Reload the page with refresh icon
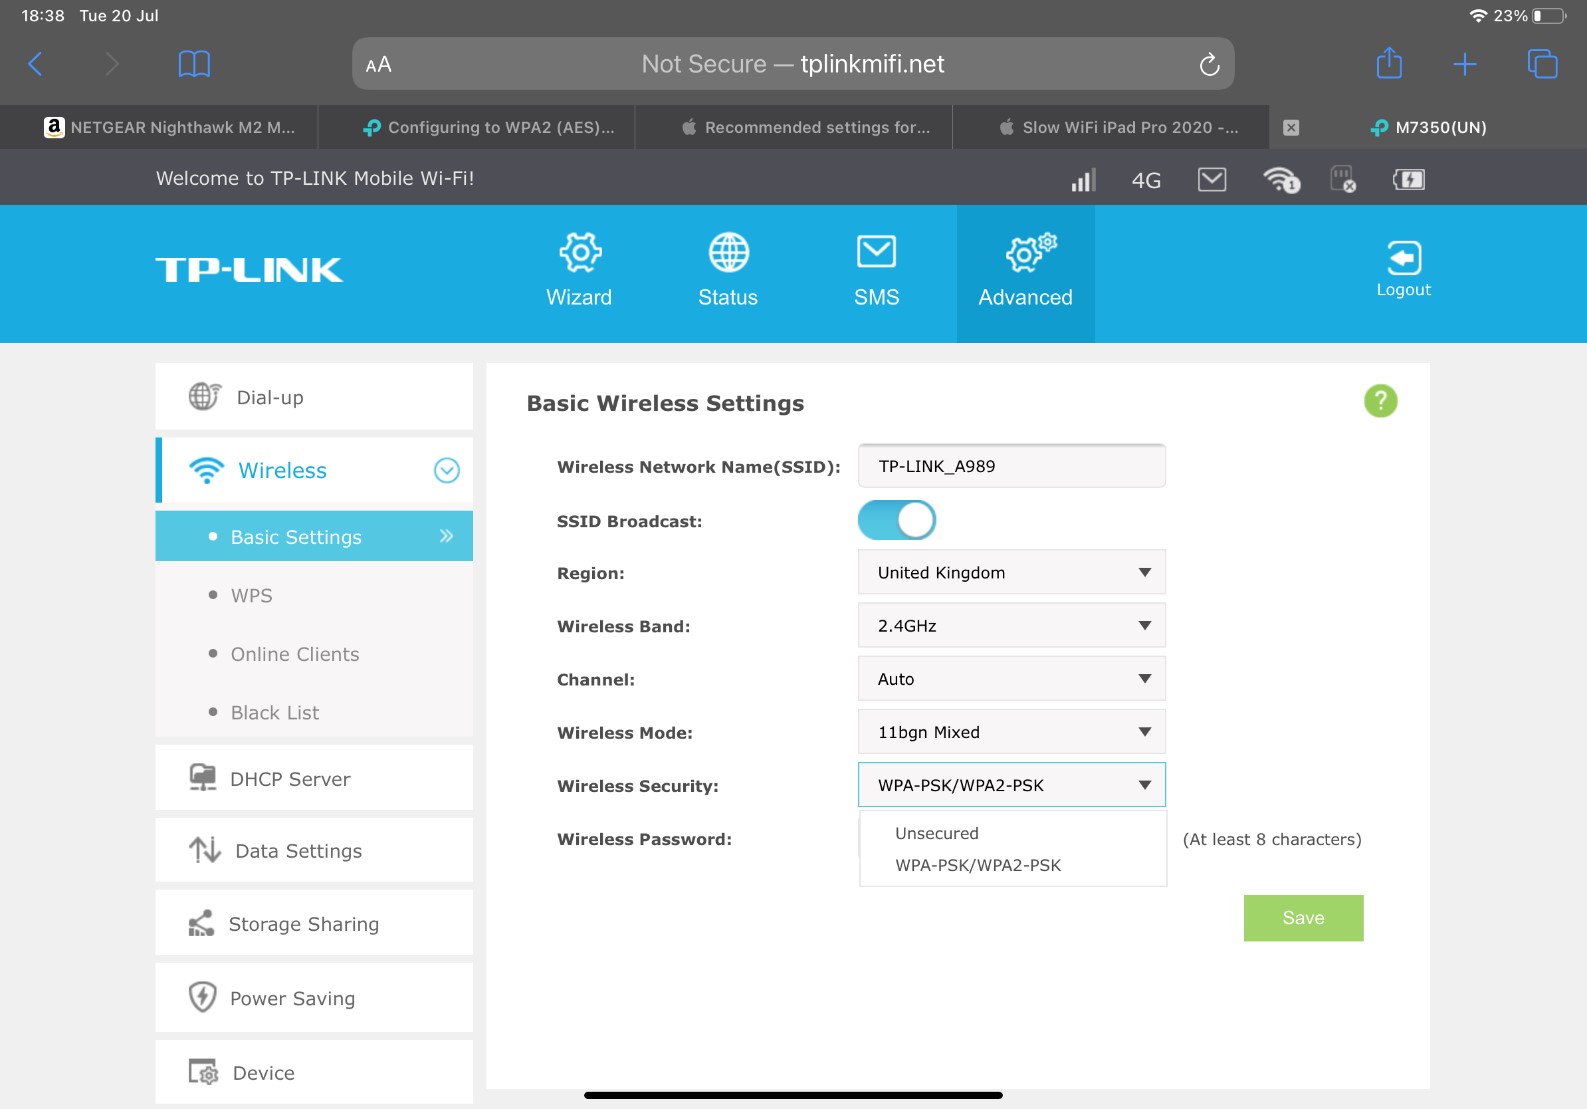Viewport: 1587px width, 1109px height. [x=1209, y=65]
